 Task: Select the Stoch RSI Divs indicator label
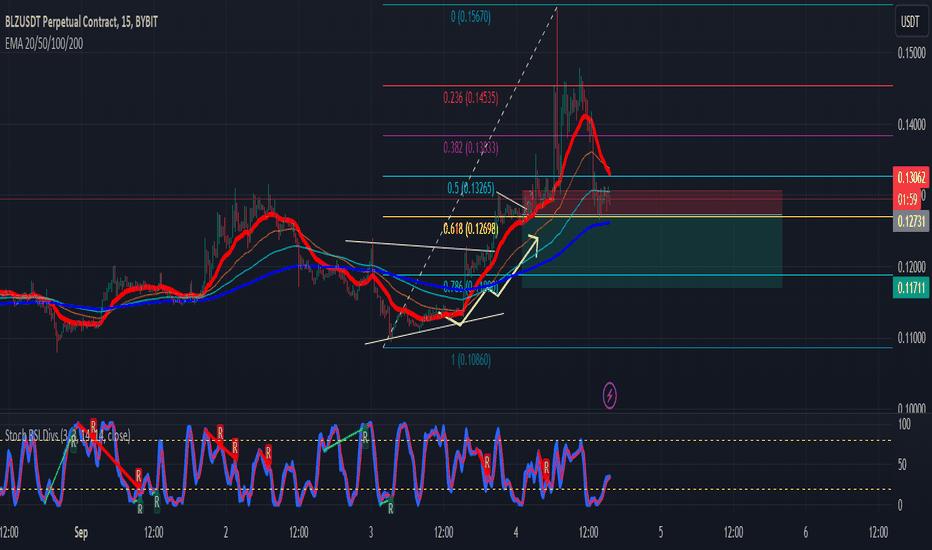coord(67,436)
